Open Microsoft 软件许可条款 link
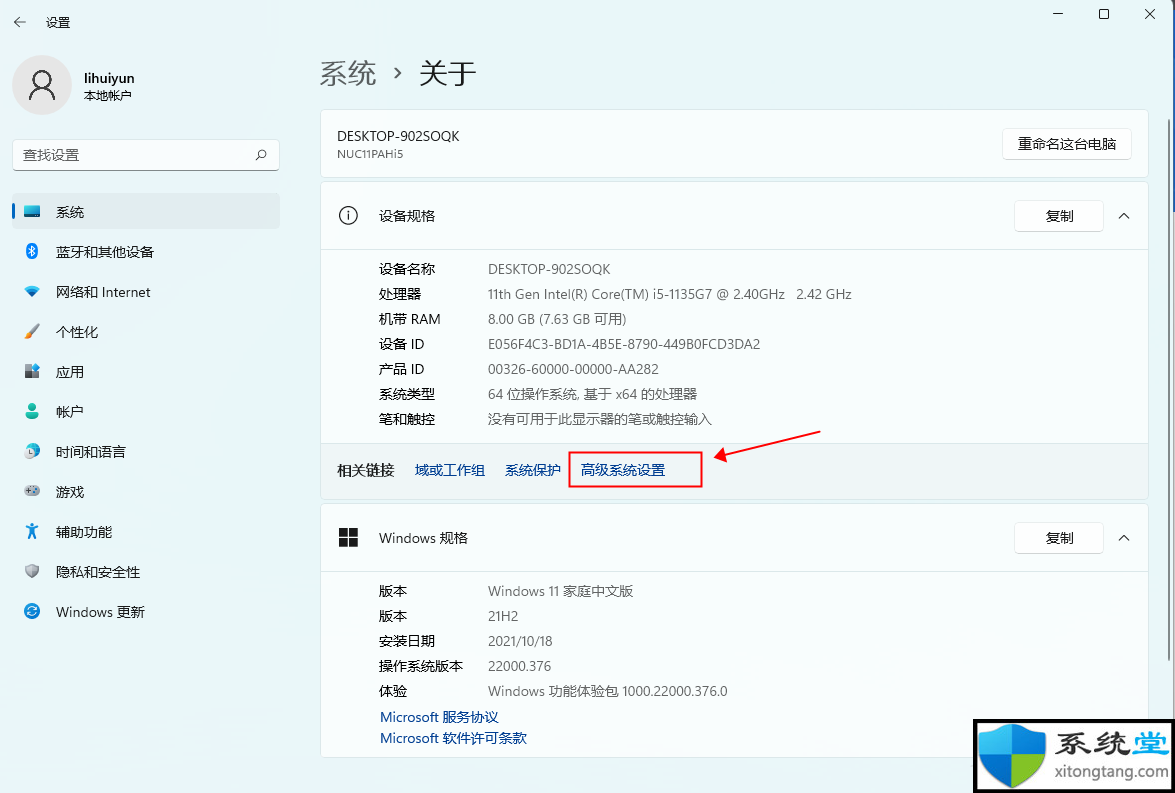The width and height of the screenshot is (1175, 793). click(453, 738)
